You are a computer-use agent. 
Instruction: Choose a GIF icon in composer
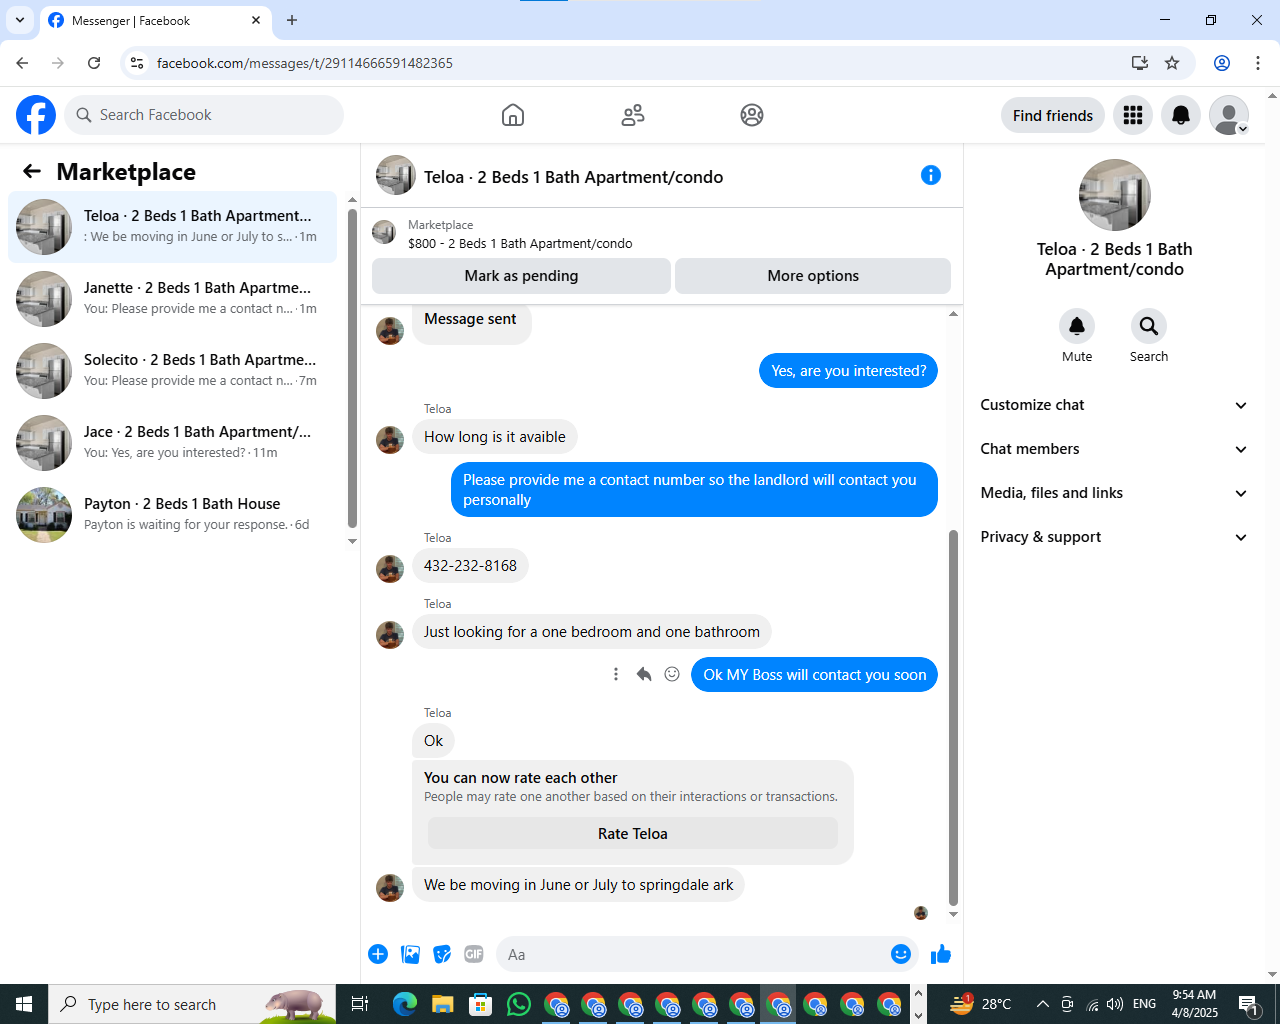474,954
